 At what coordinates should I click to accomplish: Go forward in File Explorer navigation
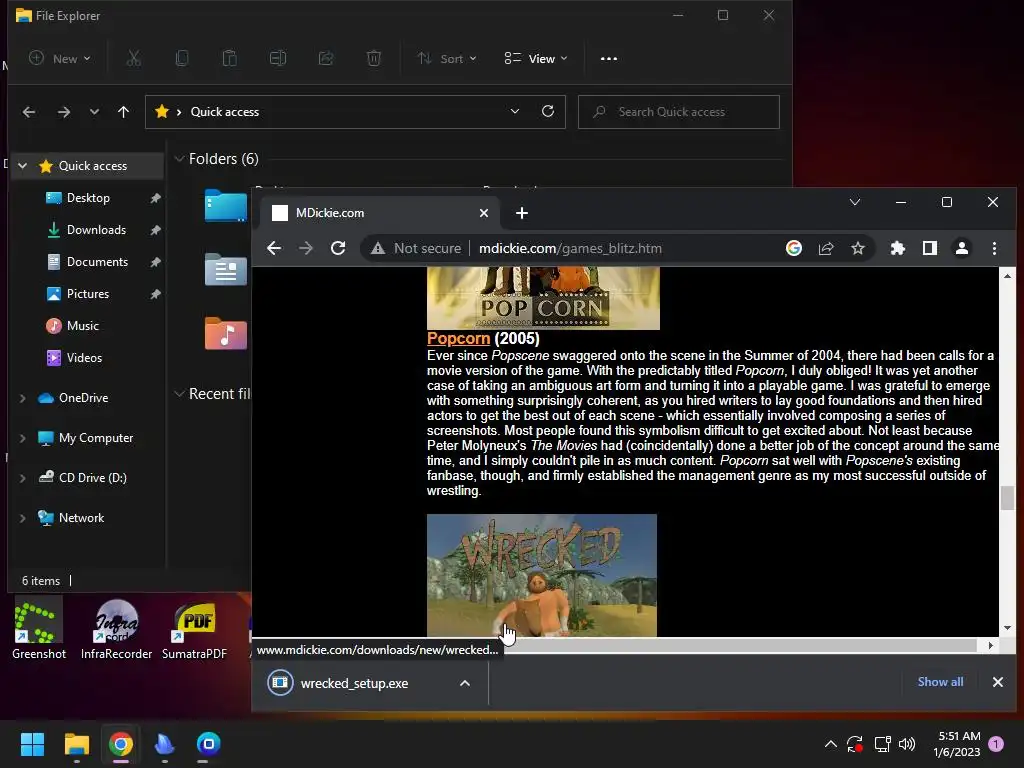point(63,112)
